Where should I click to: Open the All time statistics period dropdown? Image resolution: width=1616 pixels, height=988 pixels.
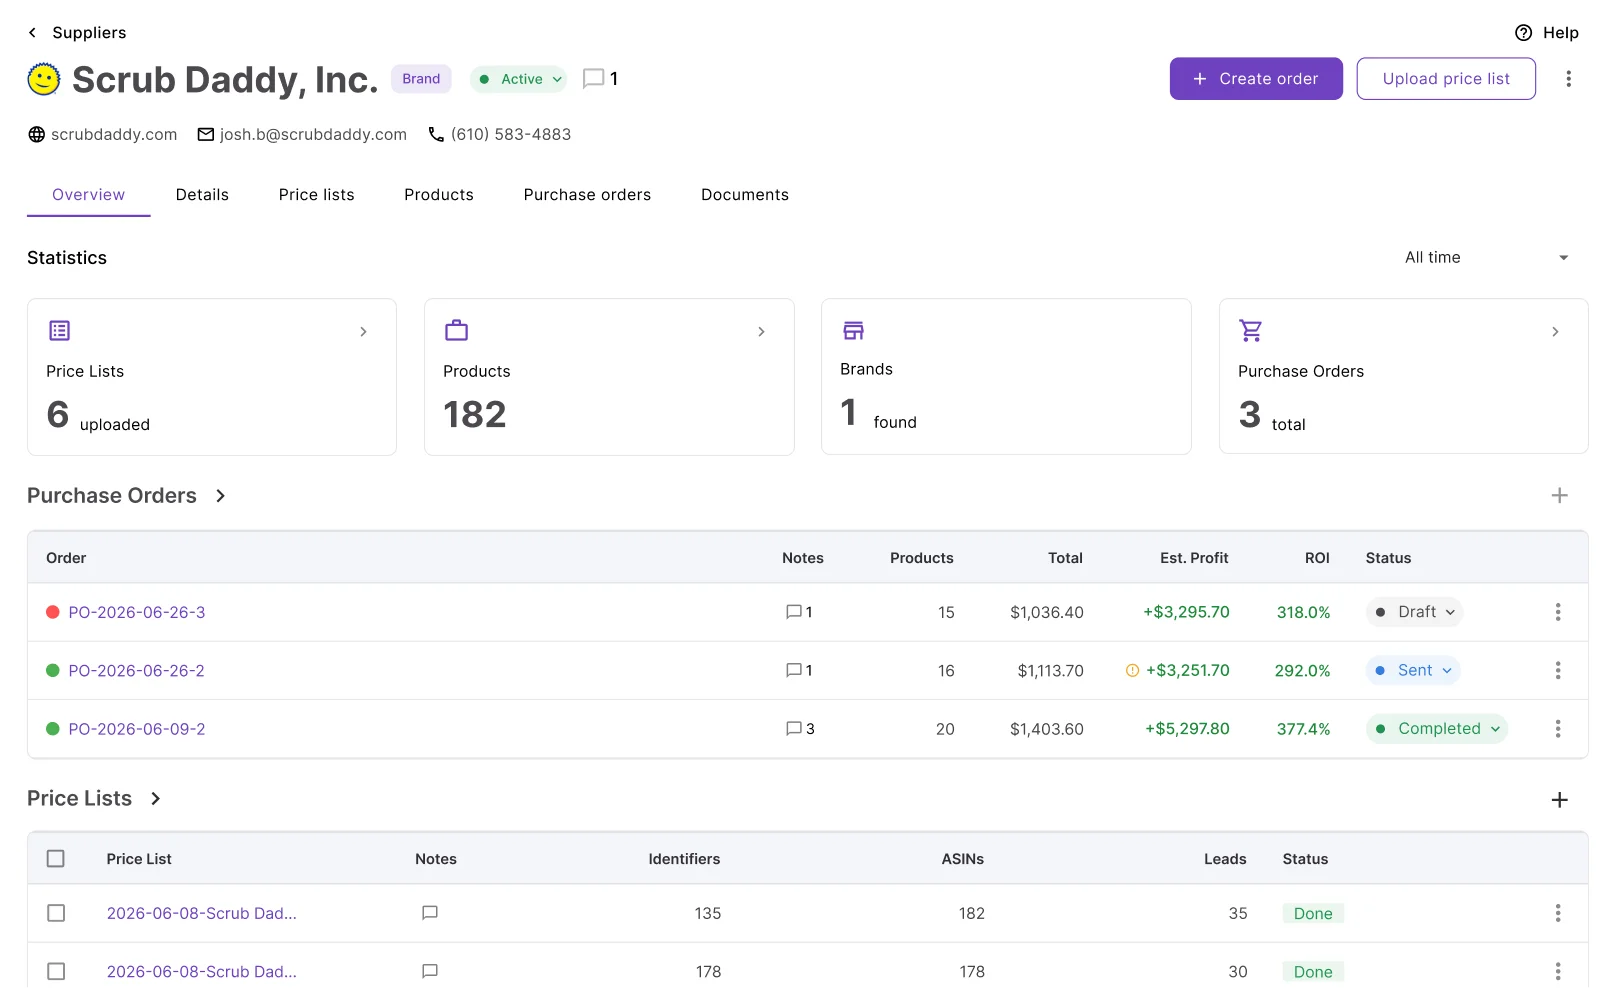1486,258
